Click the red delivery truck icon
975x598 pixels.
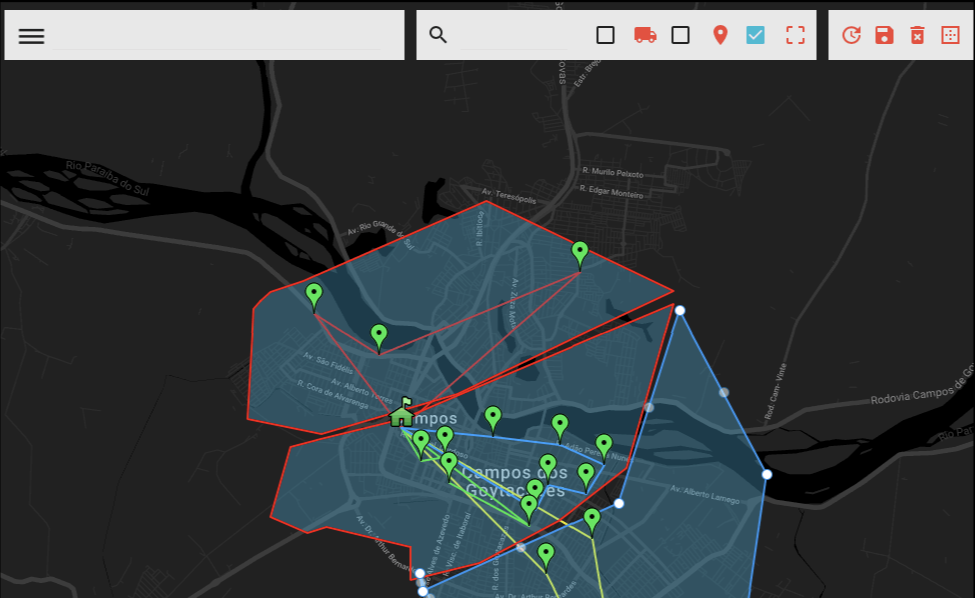pos(645,35)
